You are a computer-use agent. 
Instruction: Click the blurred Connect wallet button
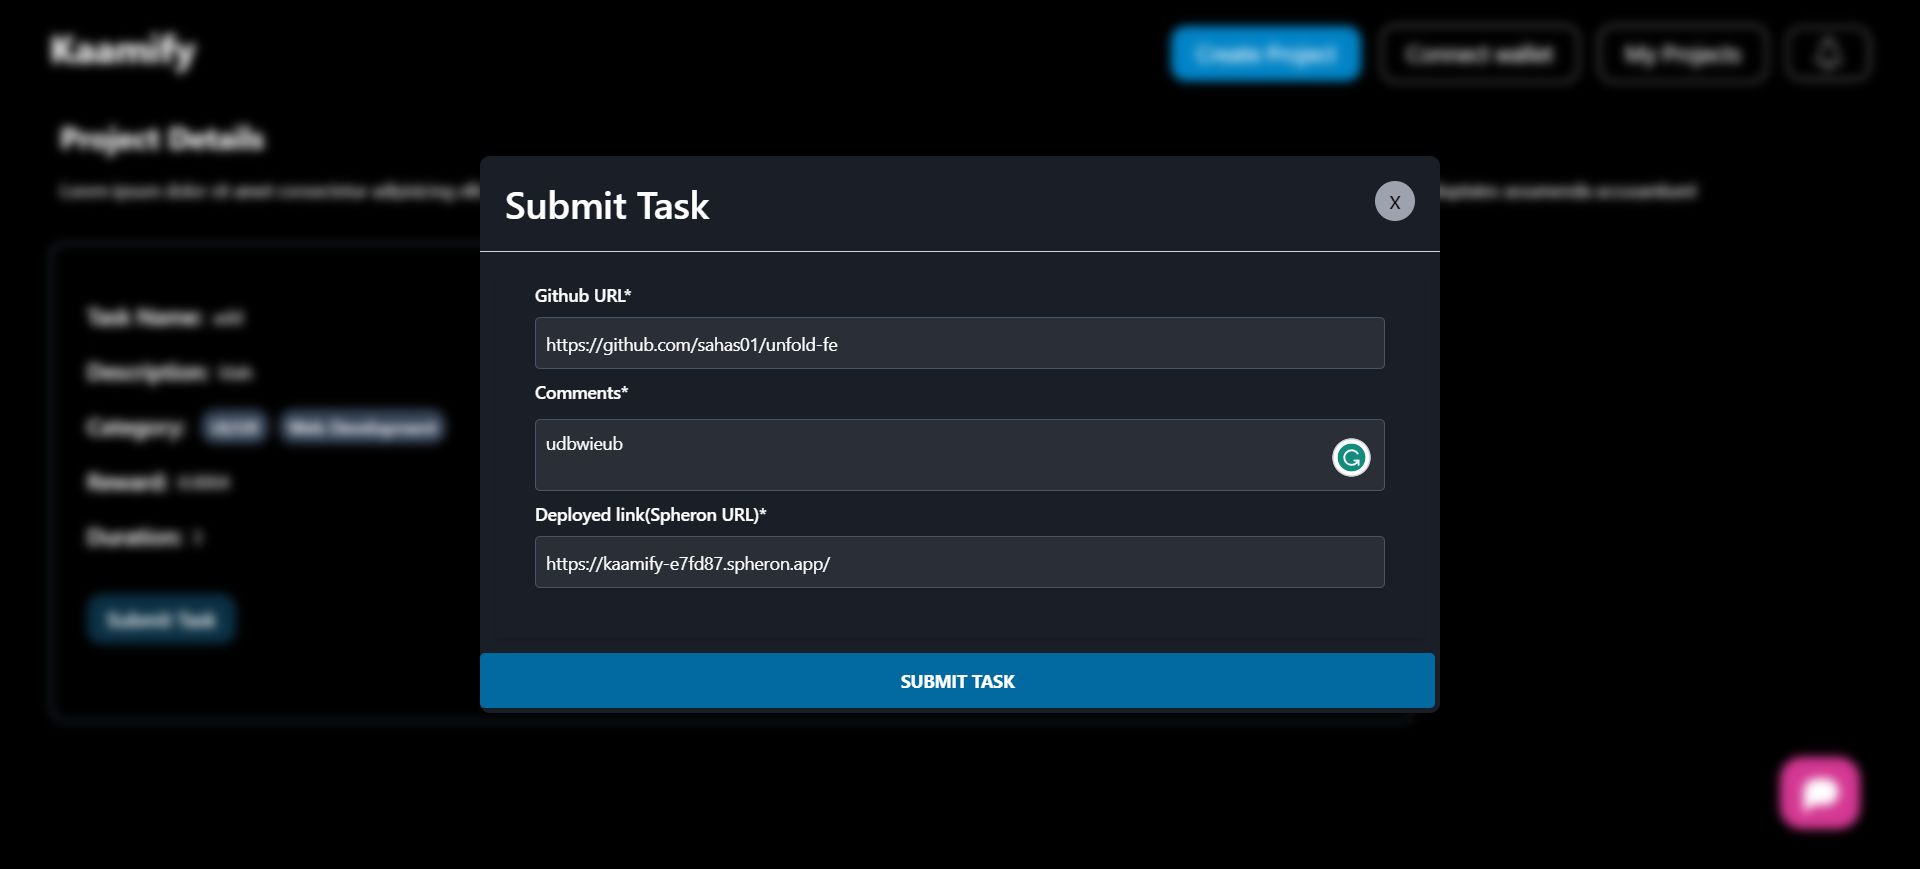1479,54
